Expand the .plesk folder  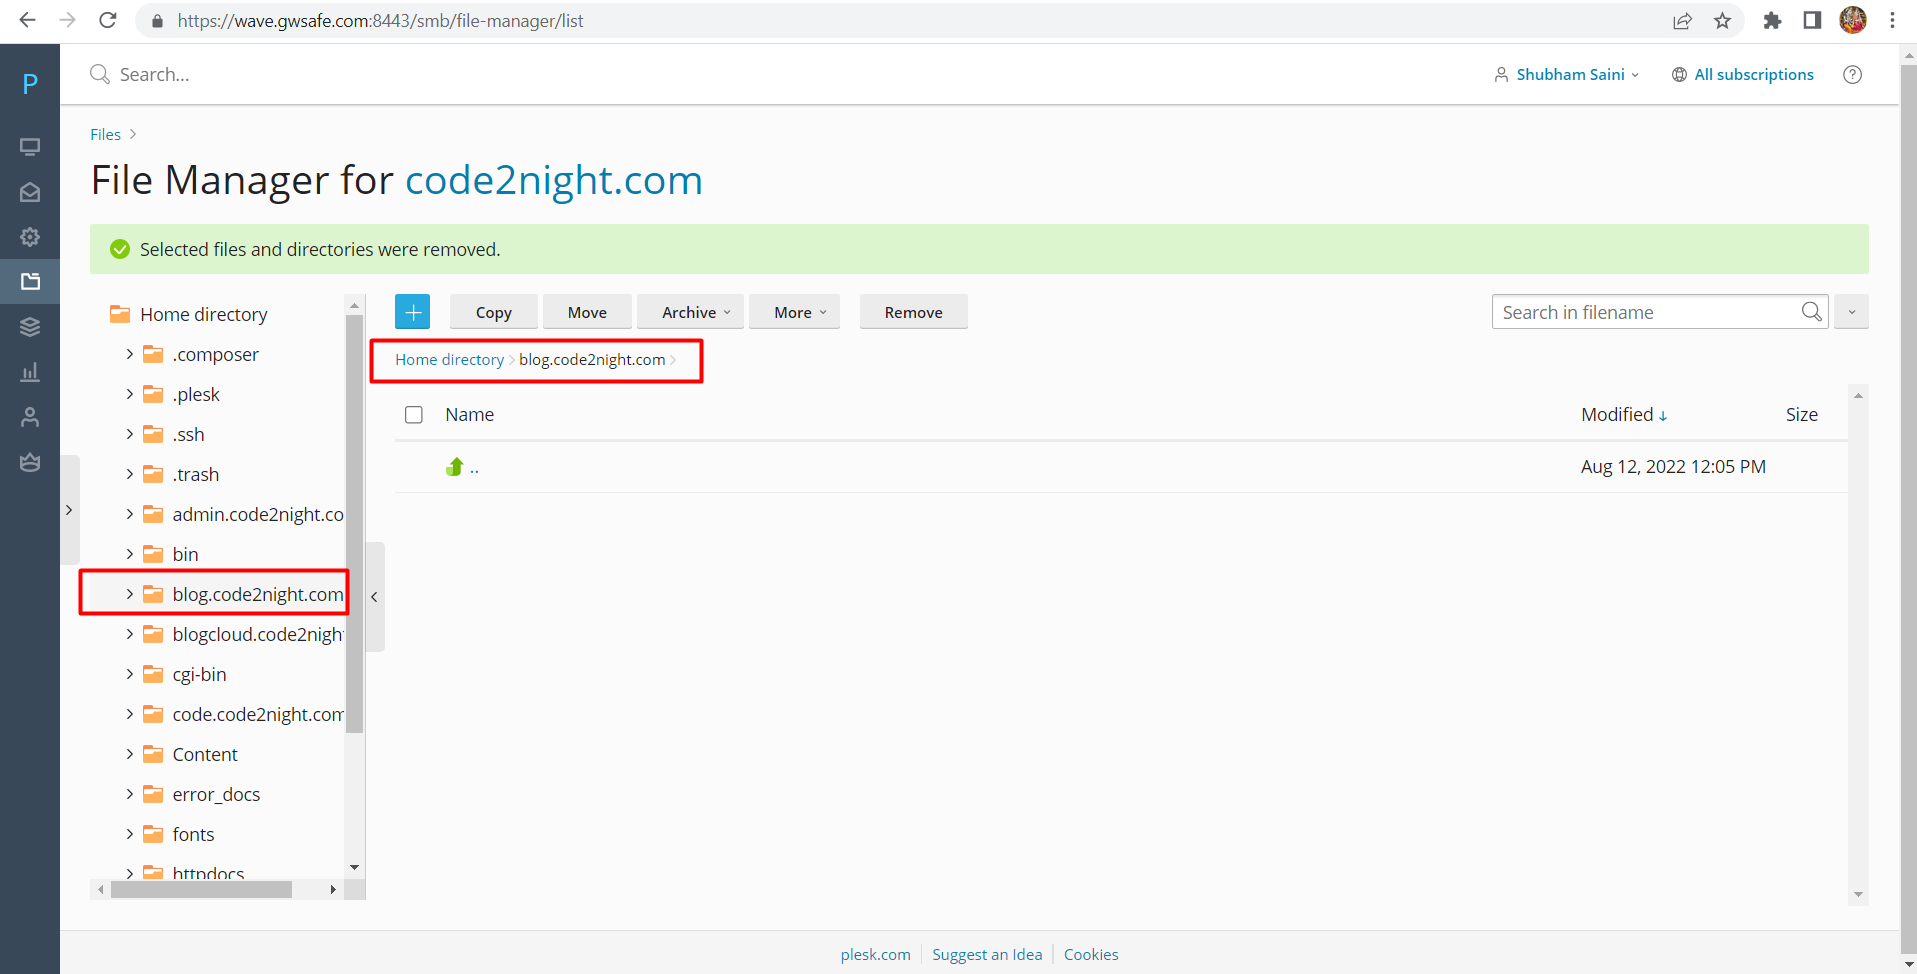(129, 394)
